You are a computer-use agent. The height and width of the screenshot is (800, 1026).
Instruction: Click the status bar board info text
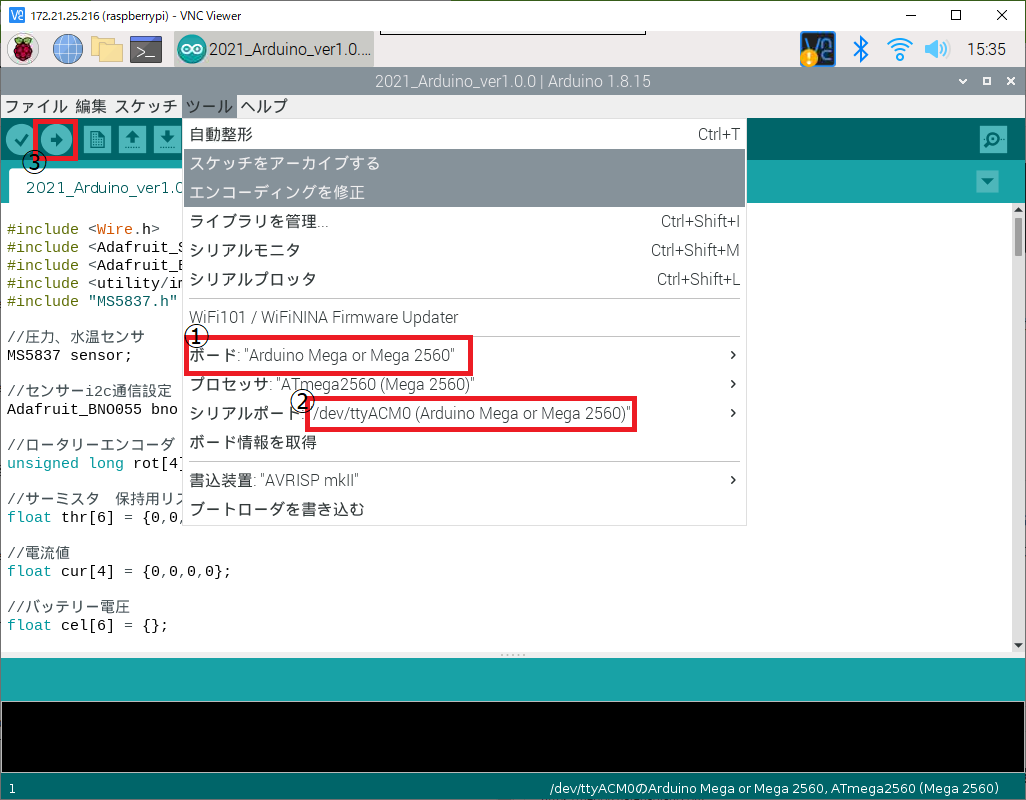[x=774, y=788]
